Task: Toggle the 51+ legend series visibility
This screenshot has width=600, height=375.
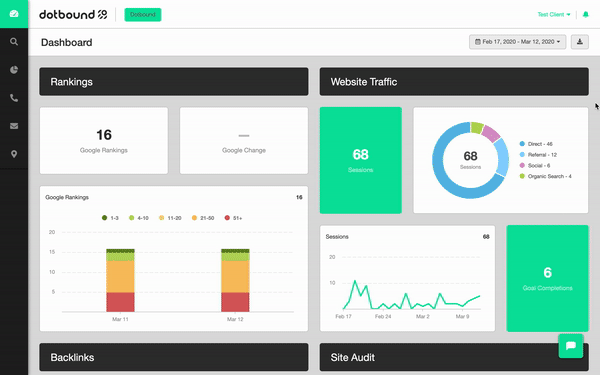Action: pyautogui.click(x=233, y=218)
